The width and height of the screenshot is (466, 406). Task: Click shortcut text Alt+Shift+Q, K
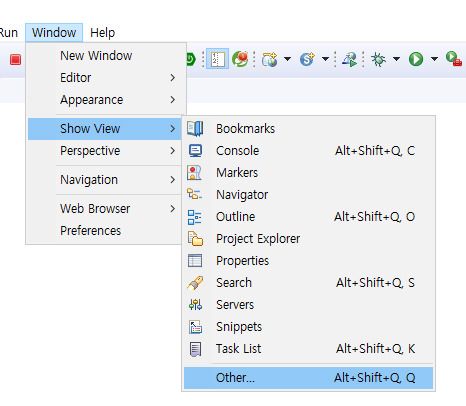click(x=375, y=349)
